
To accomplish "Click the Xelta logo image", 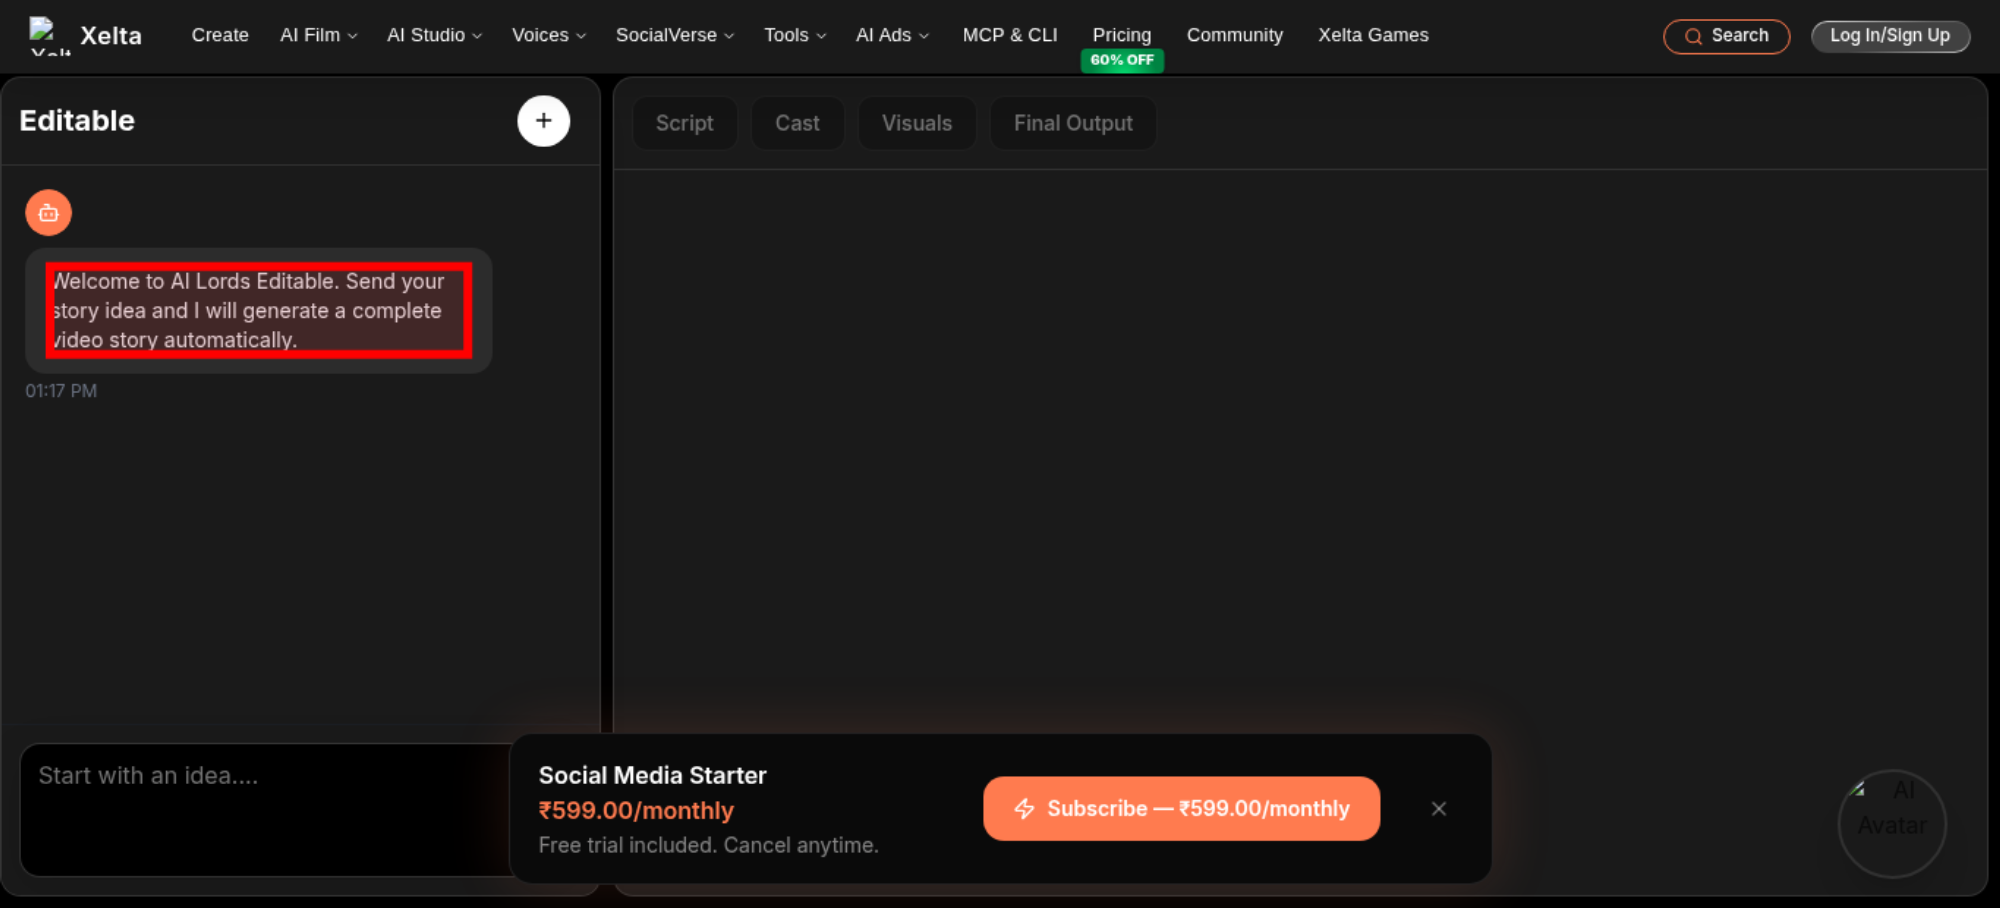I will (49, 35).
